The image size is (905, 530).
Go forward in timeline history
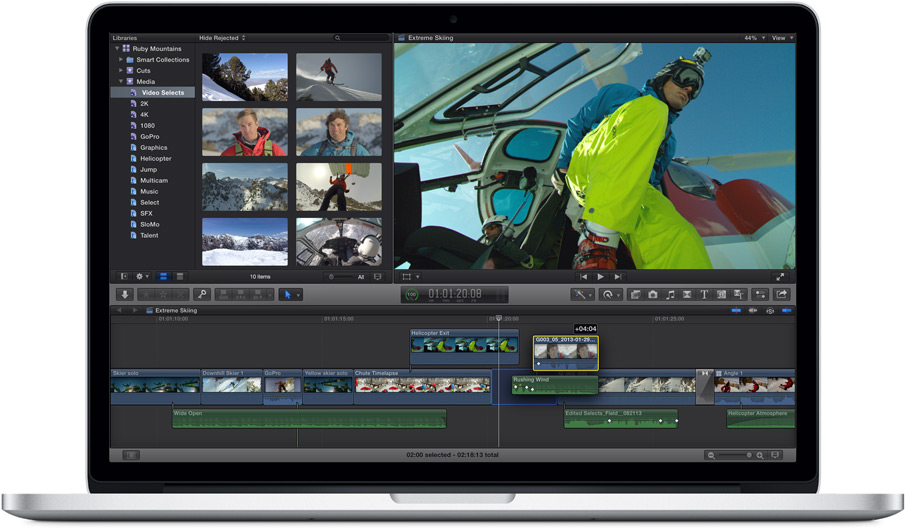135,311
